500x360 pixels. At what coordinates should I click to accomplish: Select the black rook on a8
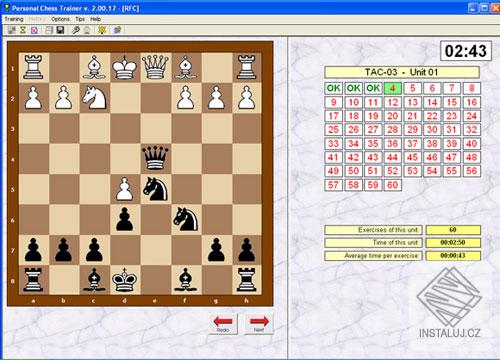click(33, 280)
